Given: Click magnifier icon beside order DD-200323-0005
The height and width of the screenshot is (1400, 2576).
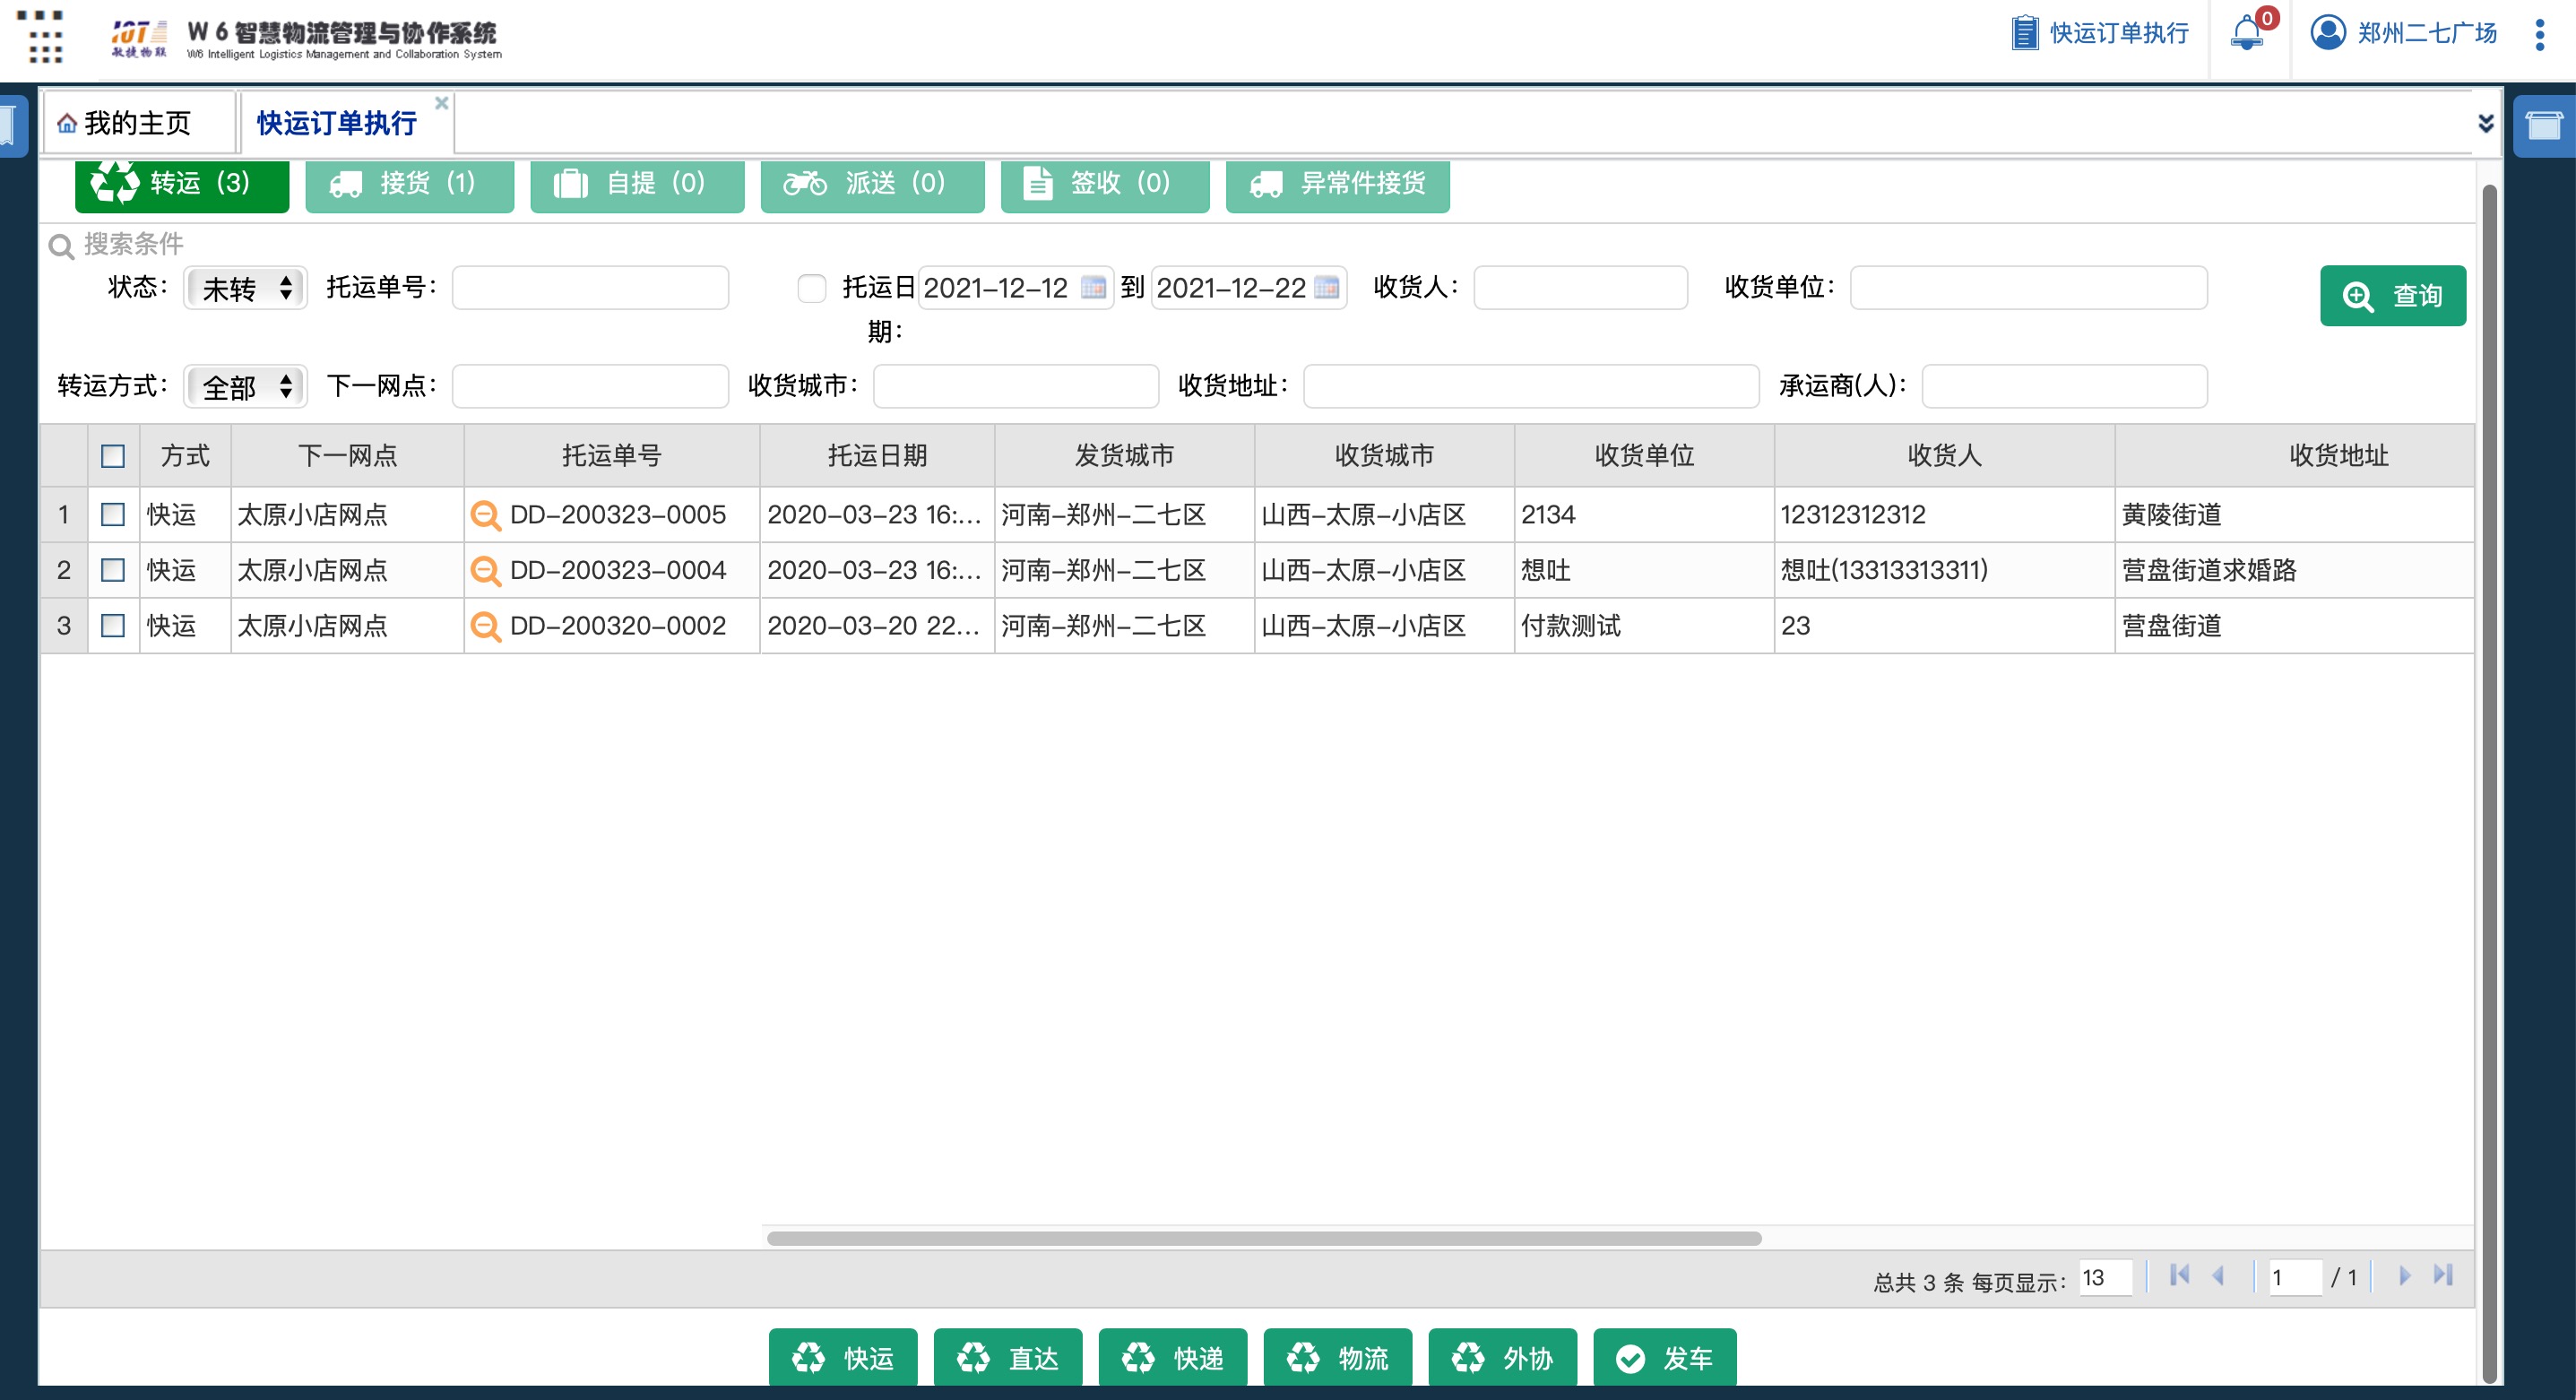Looking at the screenshot, I should (x=485, y=515).
